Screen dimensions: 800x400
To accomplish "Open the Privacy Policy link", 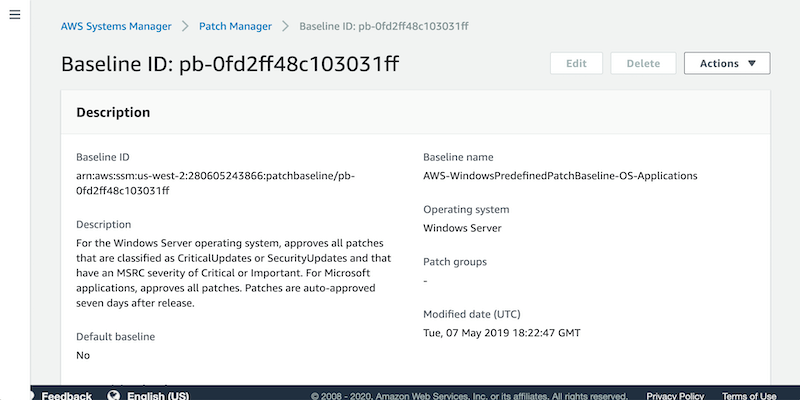I will [676, 396].
